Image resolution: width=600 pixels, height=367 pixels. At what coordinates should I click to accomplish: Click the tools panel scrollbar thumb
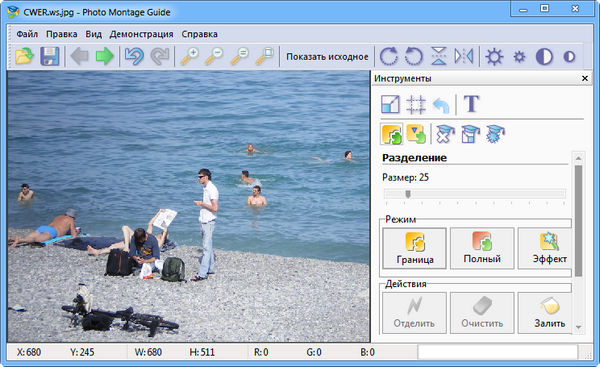pos(578,220)
